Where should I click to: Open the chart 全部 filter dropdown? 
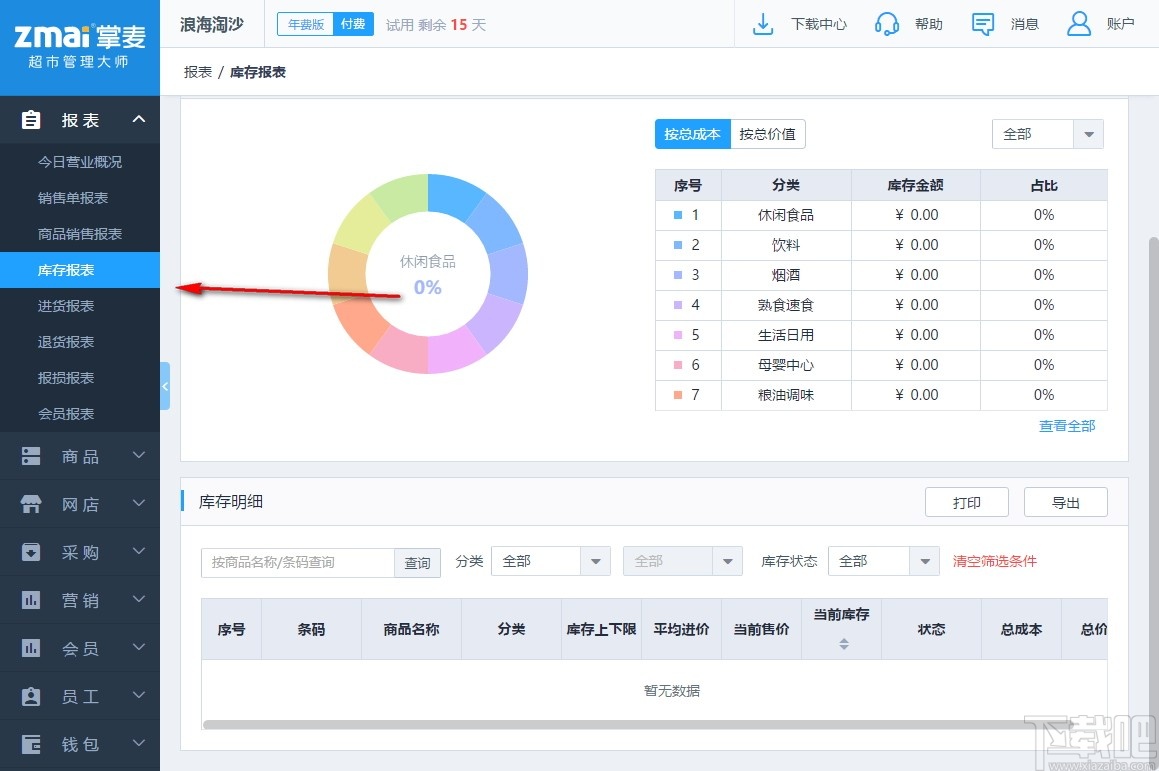[x=1047, y=135]
